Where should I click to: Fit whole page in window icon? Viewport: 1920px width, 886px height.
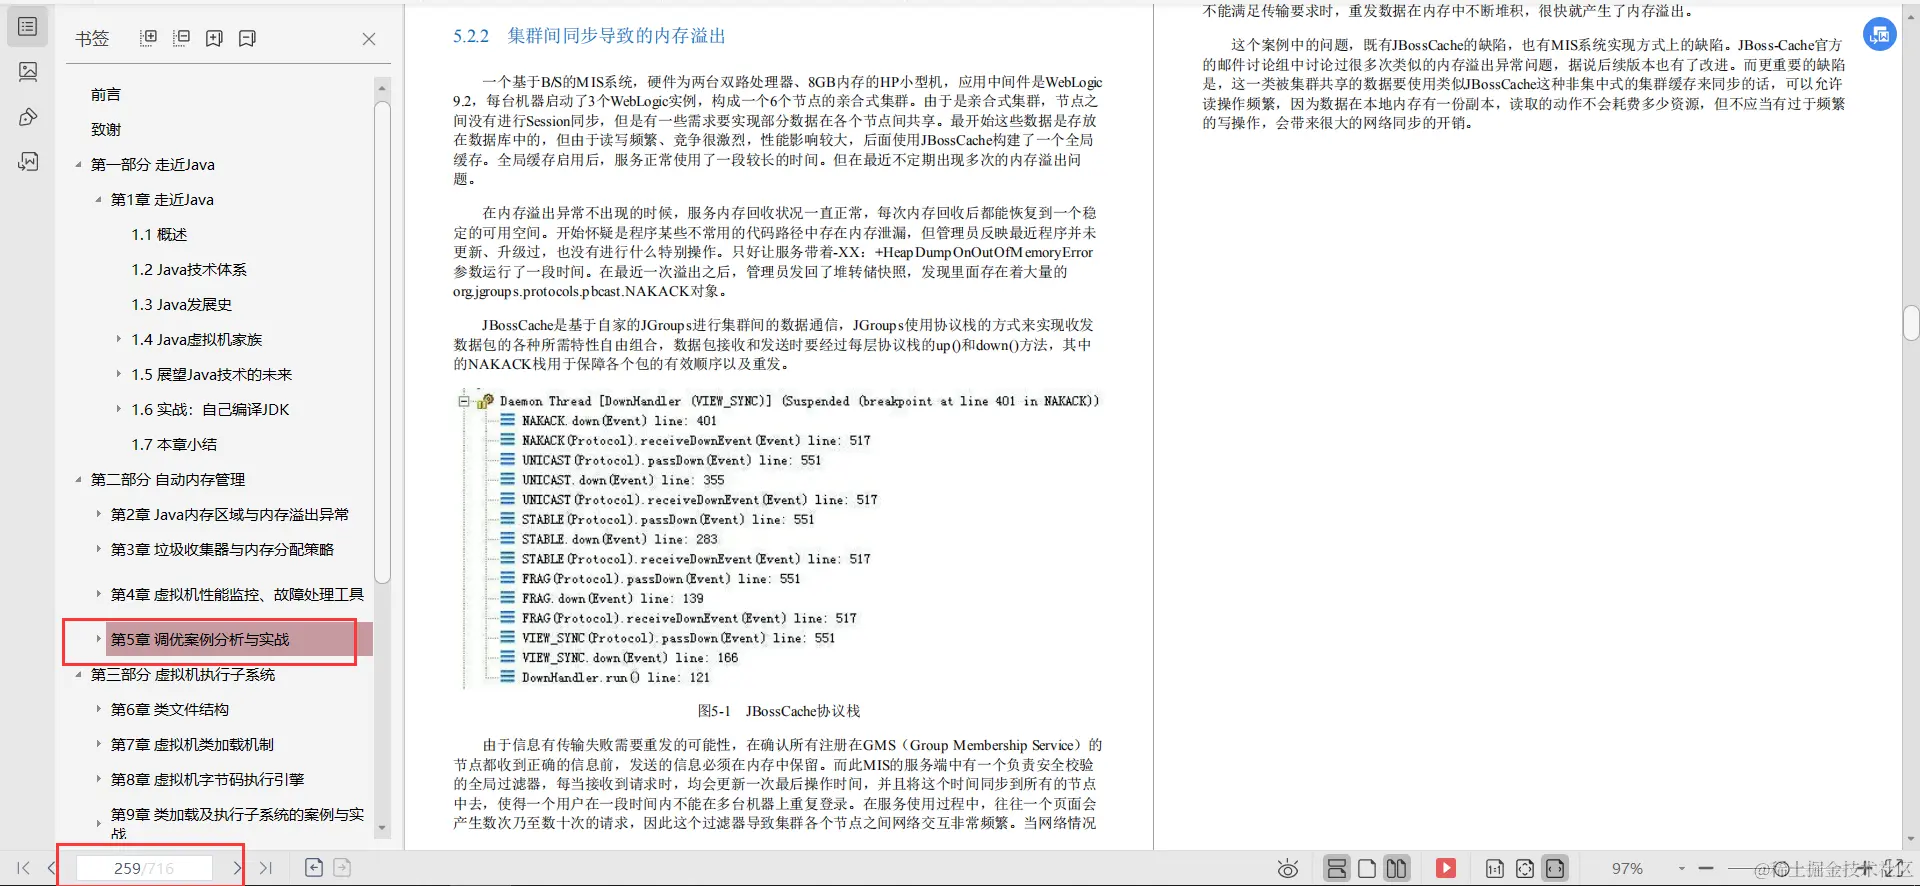click(x=1525, y=869)
